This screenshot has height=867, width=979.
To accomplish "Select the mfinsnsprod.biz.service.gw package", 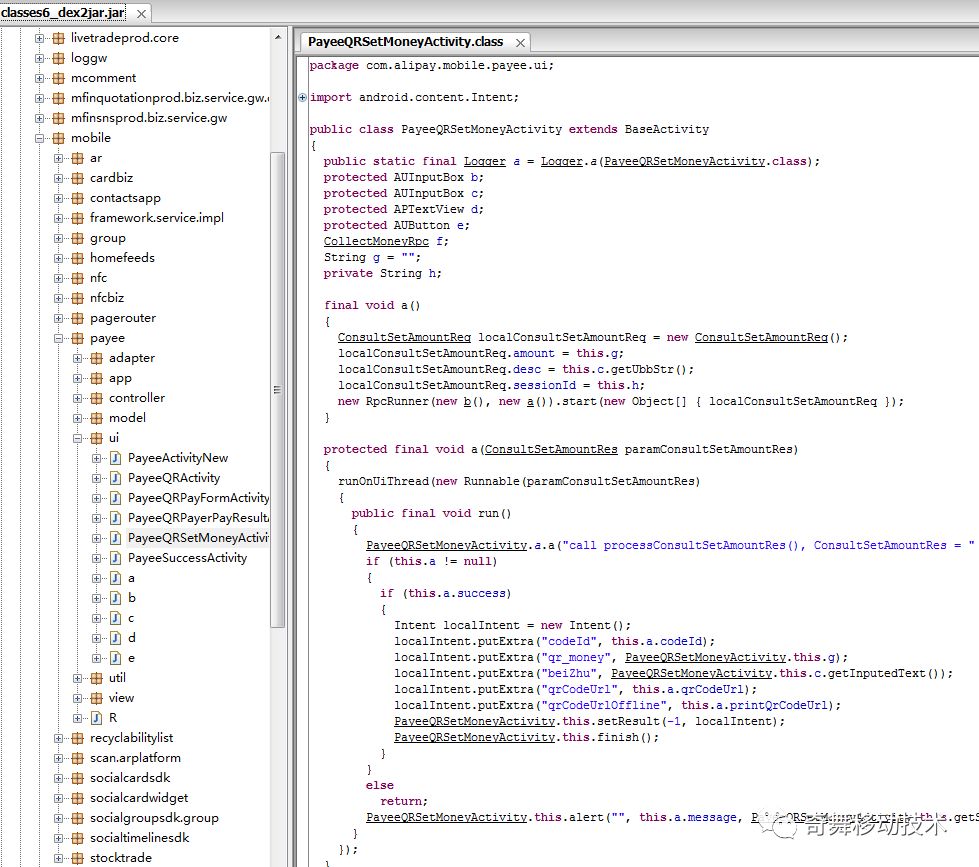I will coord(149,118).
